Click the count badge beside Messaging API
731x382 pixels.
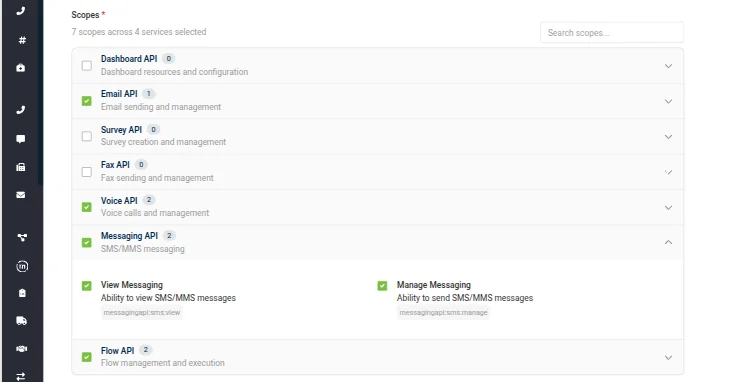click(x=169, y=236)
